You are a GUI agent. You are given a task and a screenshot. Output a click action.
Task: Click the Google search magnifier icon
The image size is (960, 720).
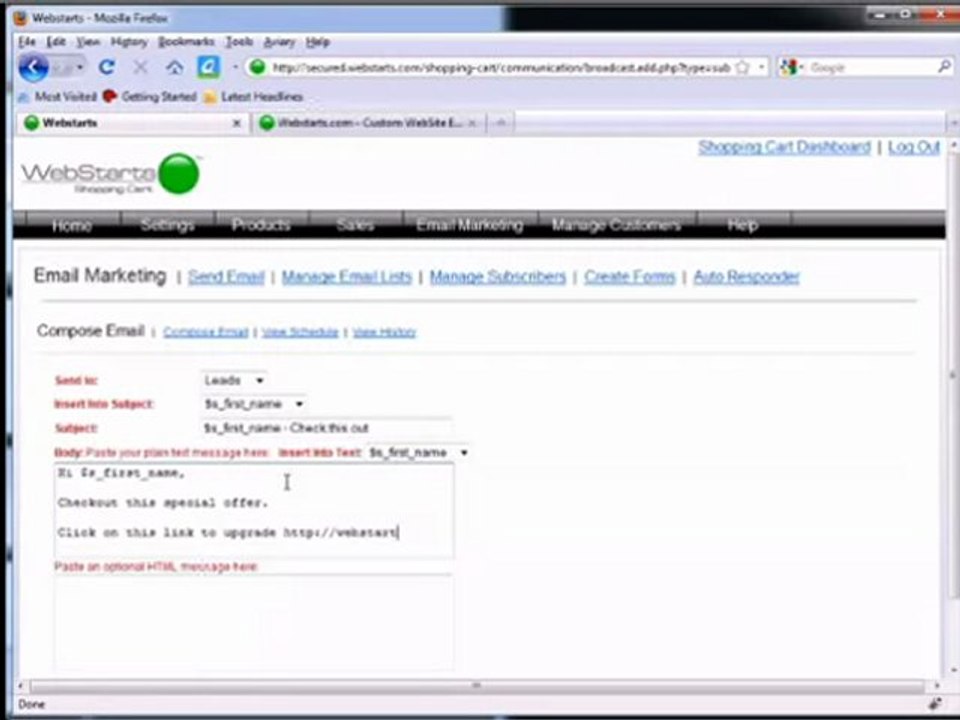tap(944, 67)
